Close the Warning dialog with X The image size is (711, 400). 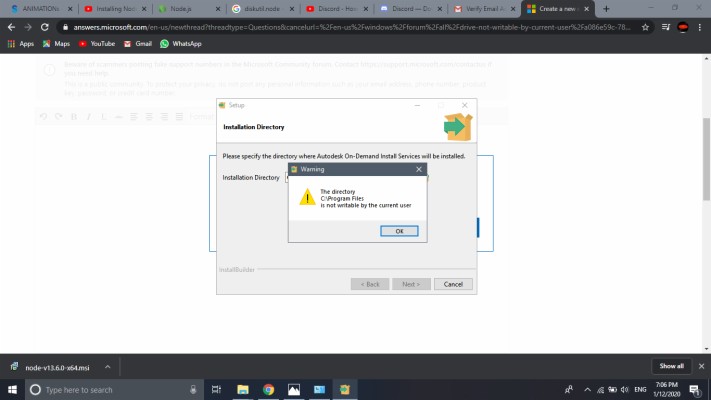(x=420, y=170)
